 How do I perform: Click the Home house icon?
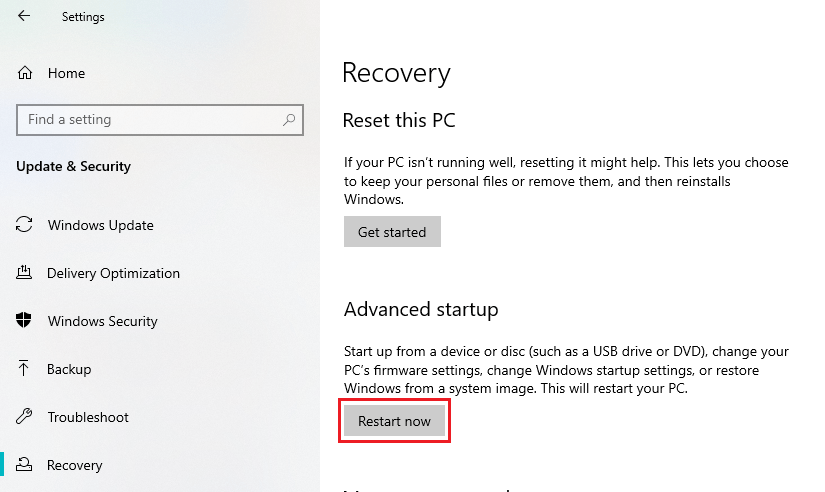(x=25, y=73)
